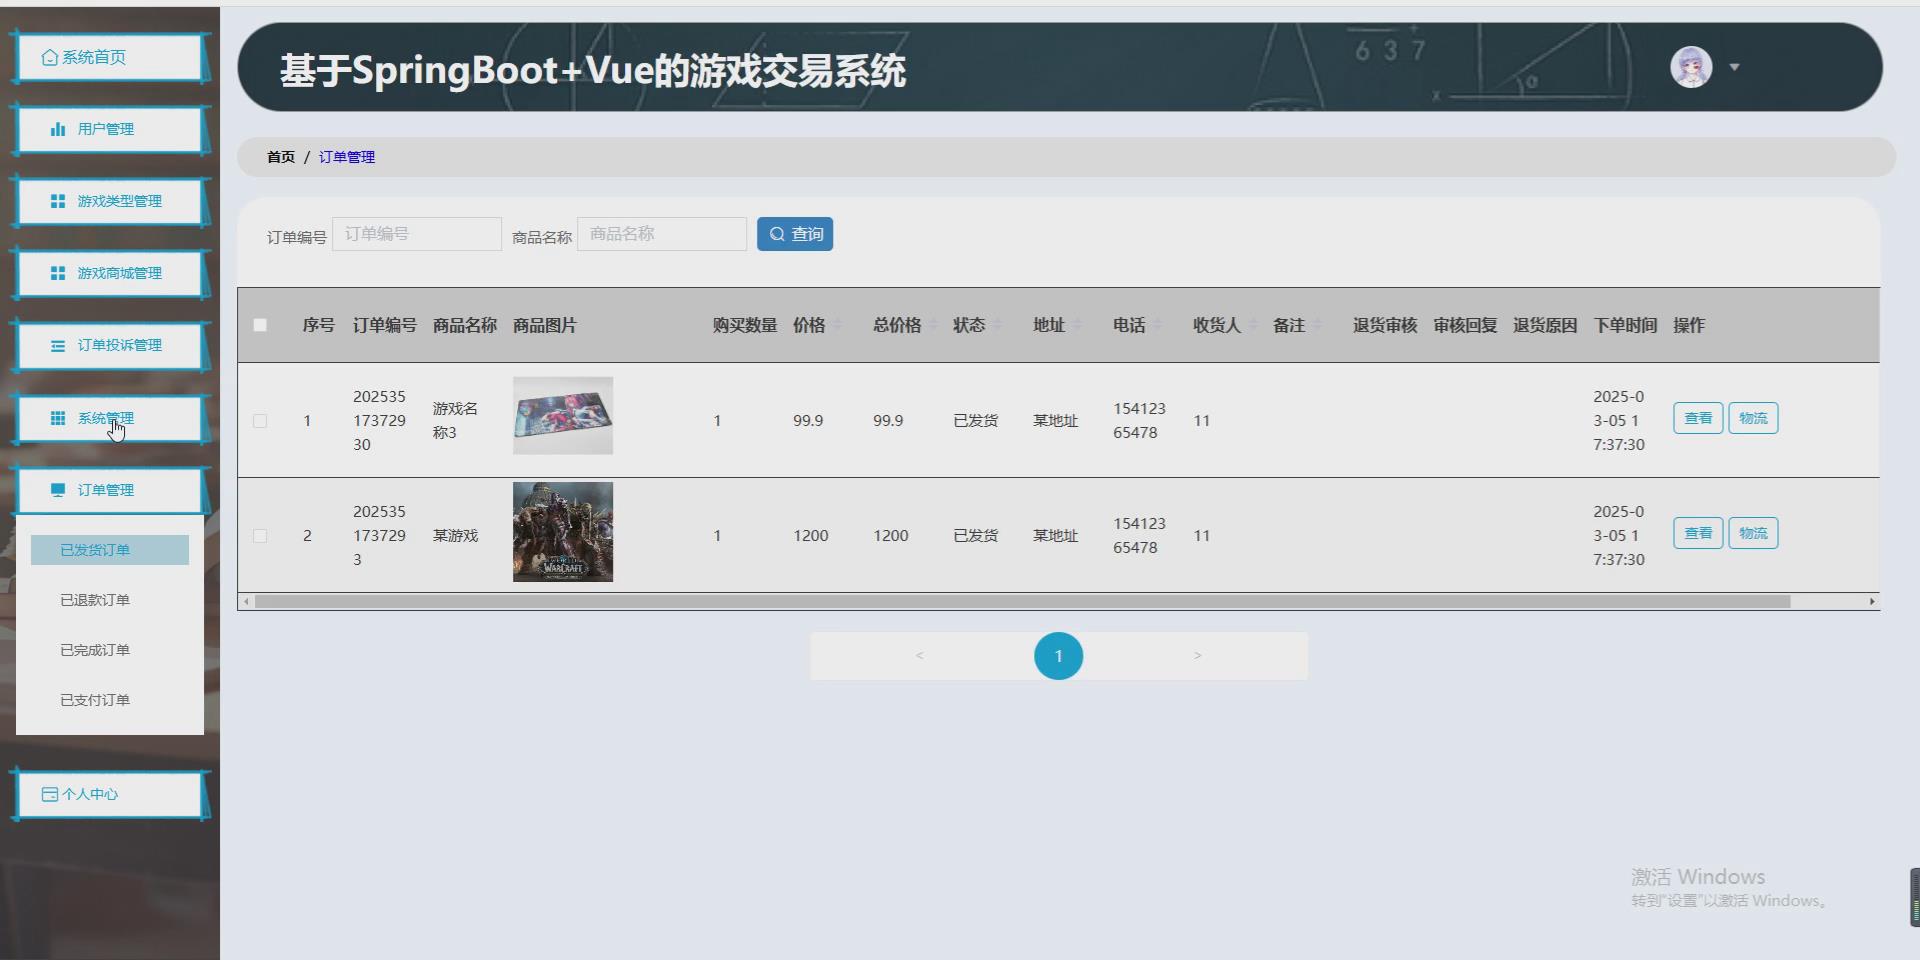Click 物流 button for the 某游戏 order

(x=1752, y=533)
